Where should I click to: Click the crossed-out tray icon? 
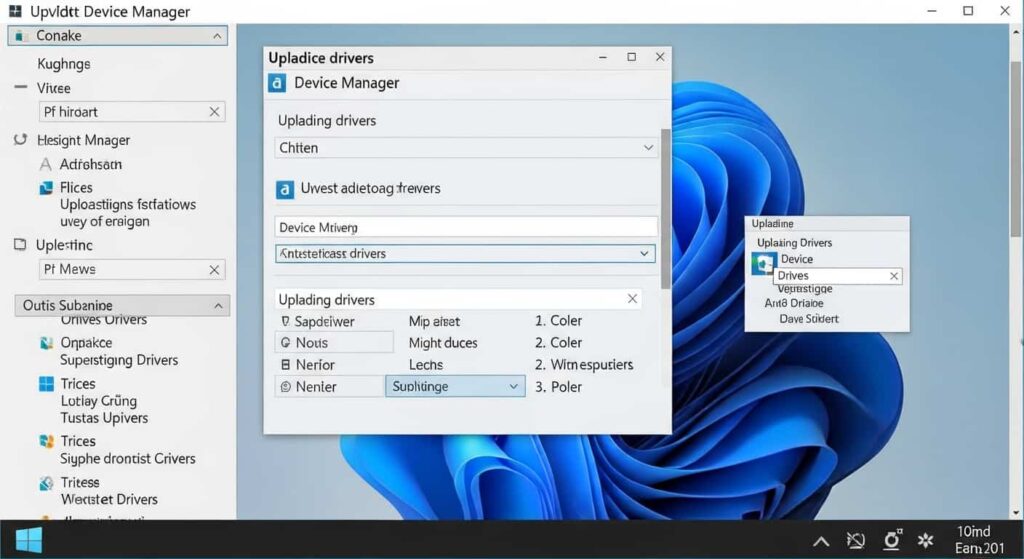(x=856, y=540)
